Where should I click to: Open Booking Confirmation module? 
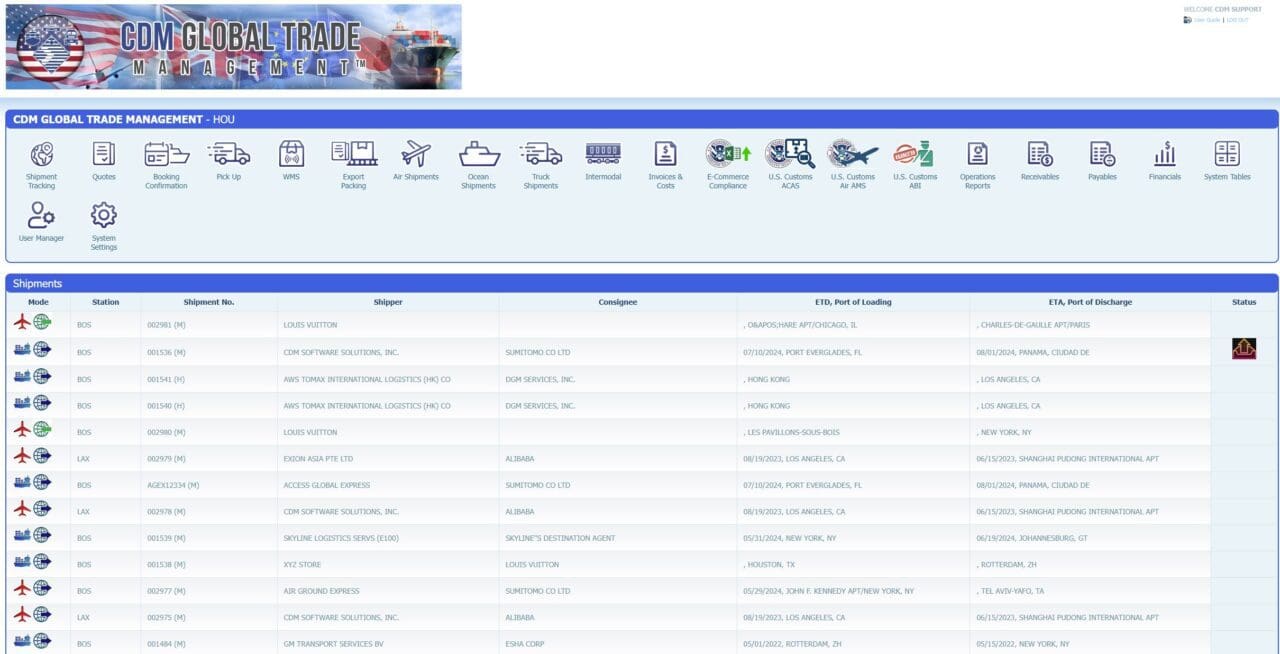(166, 165)
